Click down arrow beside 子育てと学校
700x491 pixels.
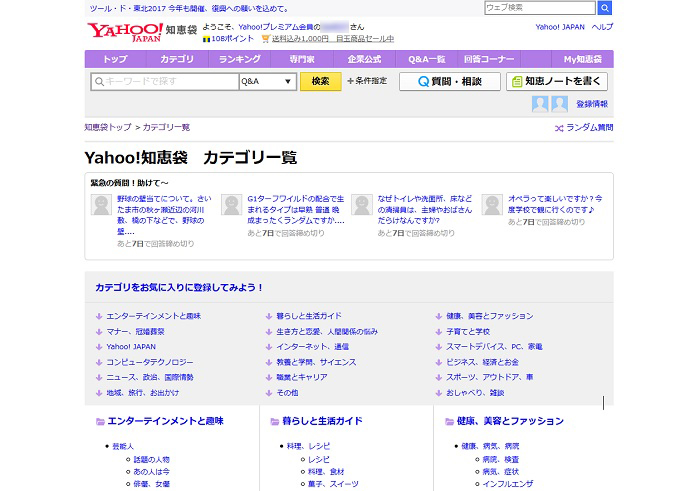[x=439, y=332]
